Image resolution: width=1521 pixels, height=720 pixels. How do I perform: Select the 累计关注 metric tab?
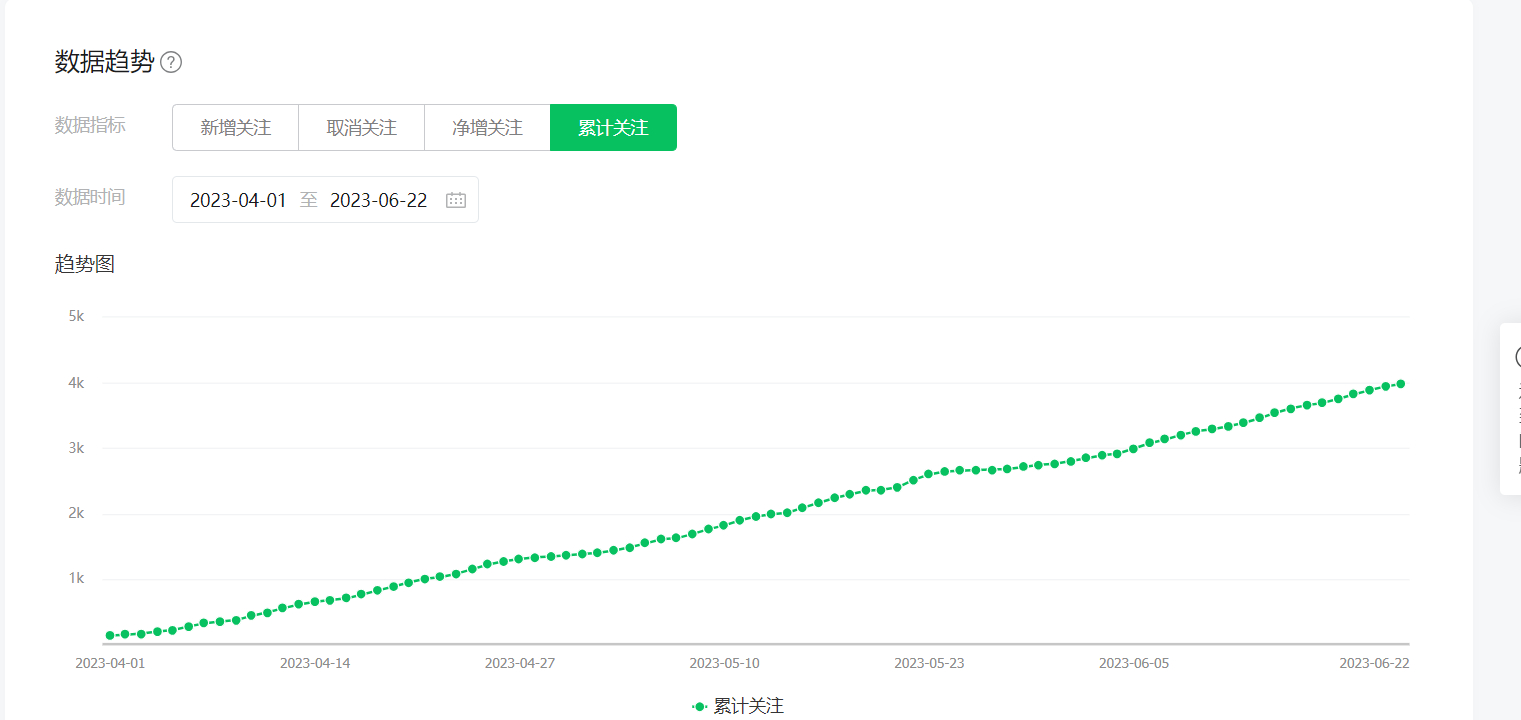pos(613,128)
